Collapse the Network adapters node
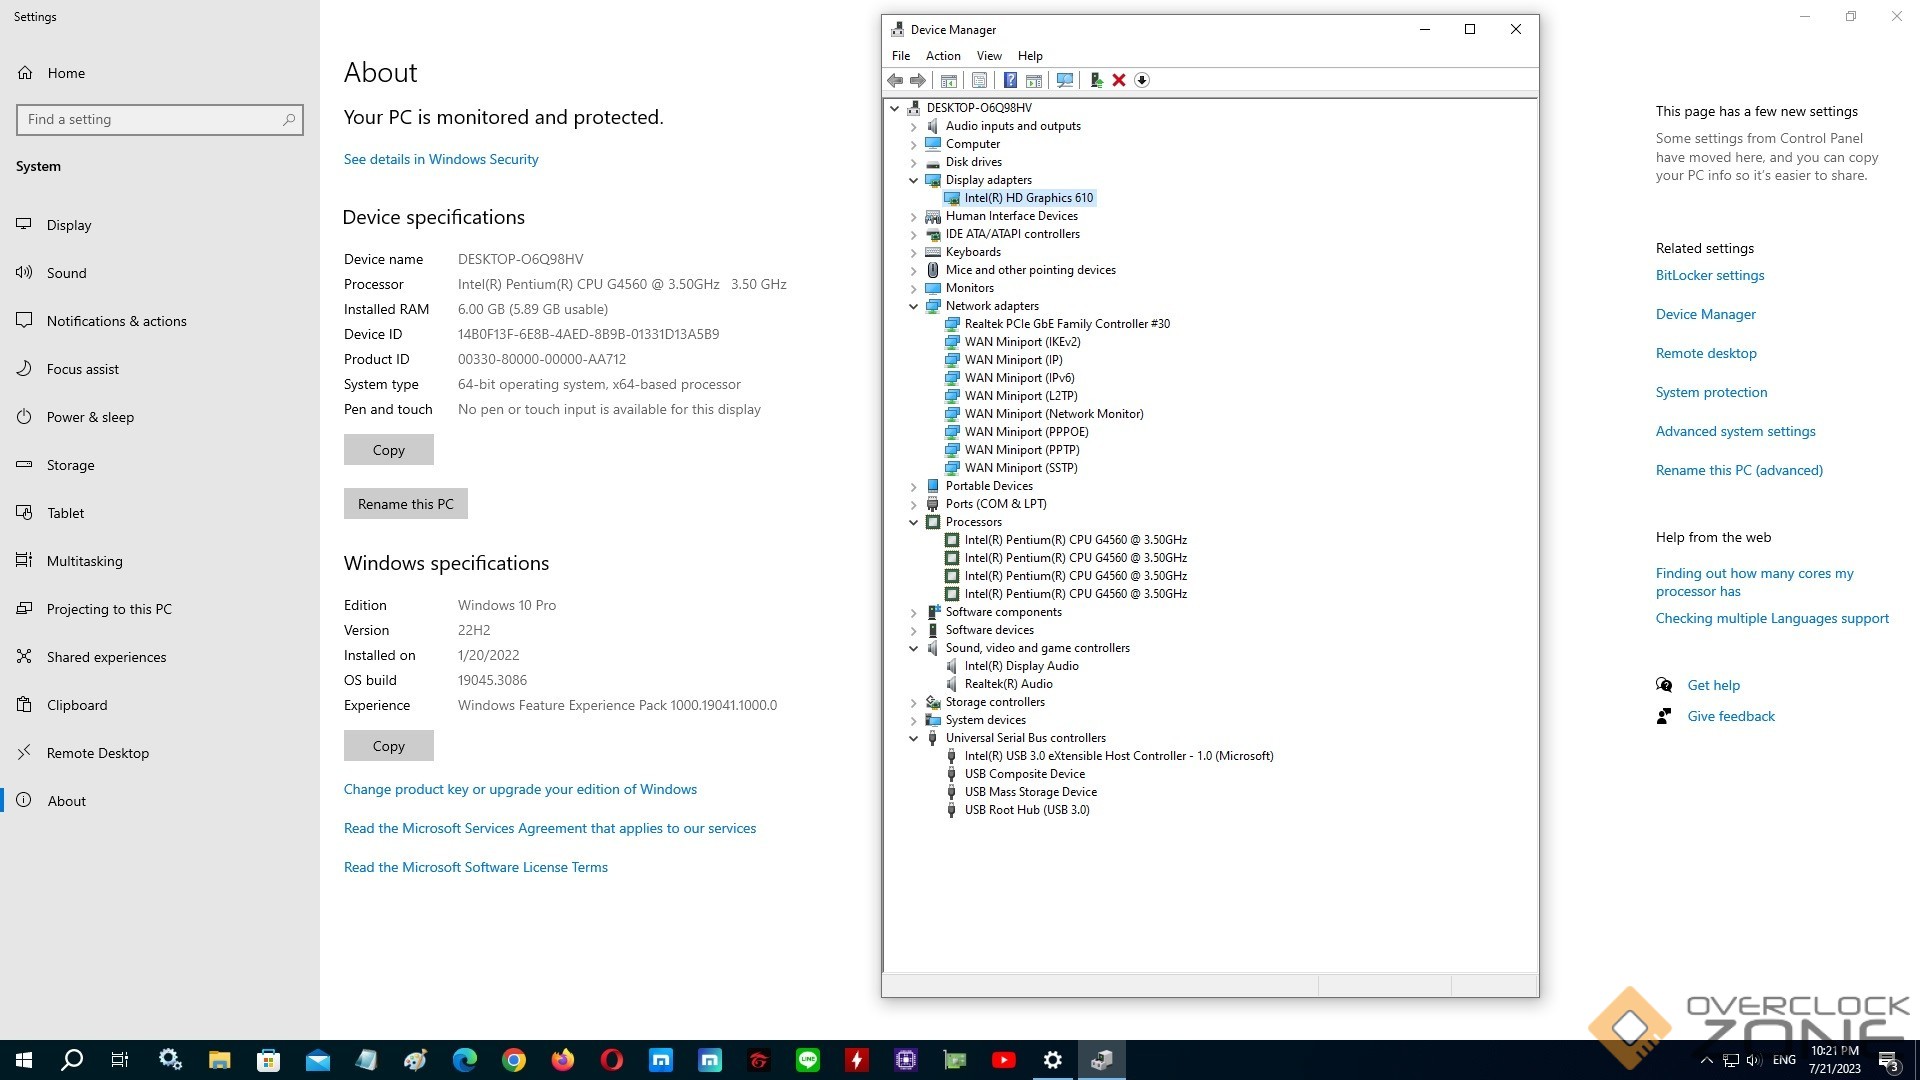This screenshot has height=1080, width=1920. (913, 307)
